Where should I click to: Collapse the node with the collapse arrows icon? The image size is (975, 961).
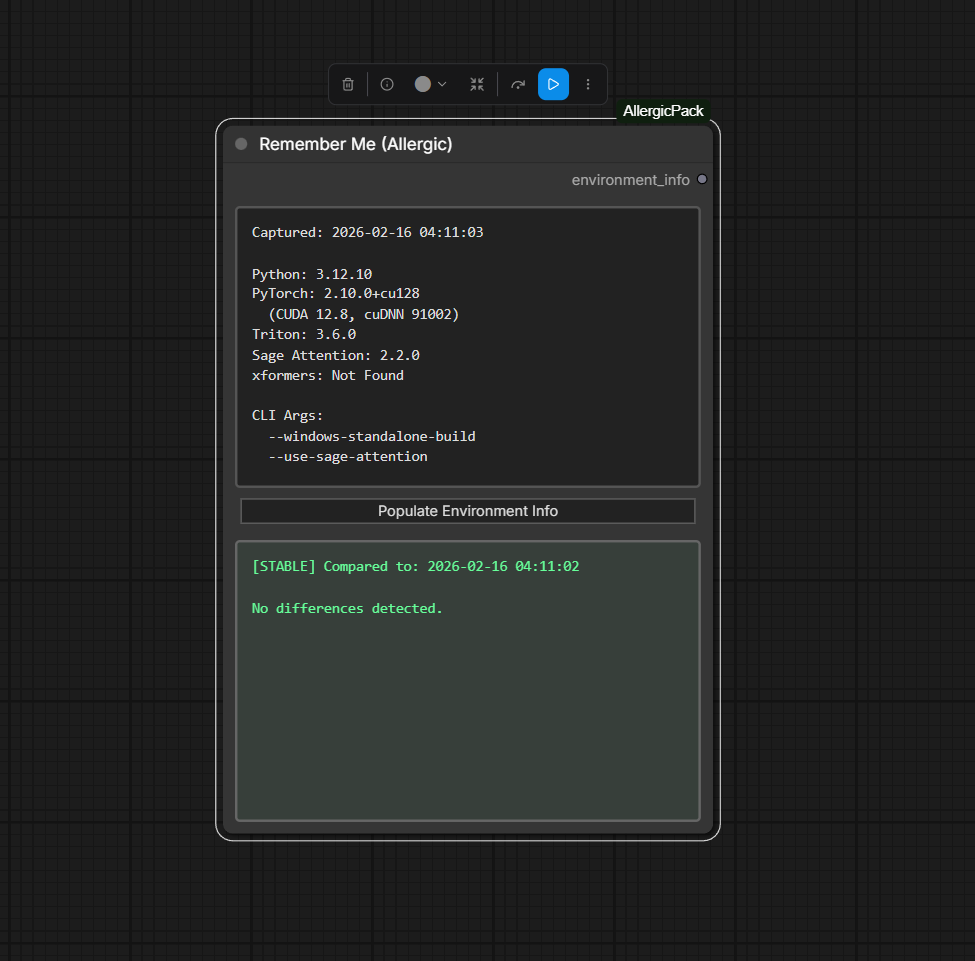[477, 84]
